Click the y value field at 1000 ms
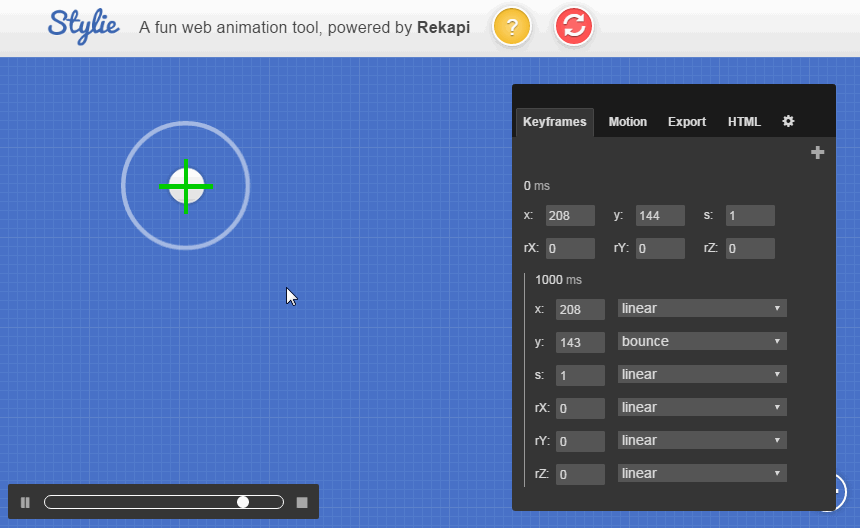860x528 pixels. tap(580, 342)
